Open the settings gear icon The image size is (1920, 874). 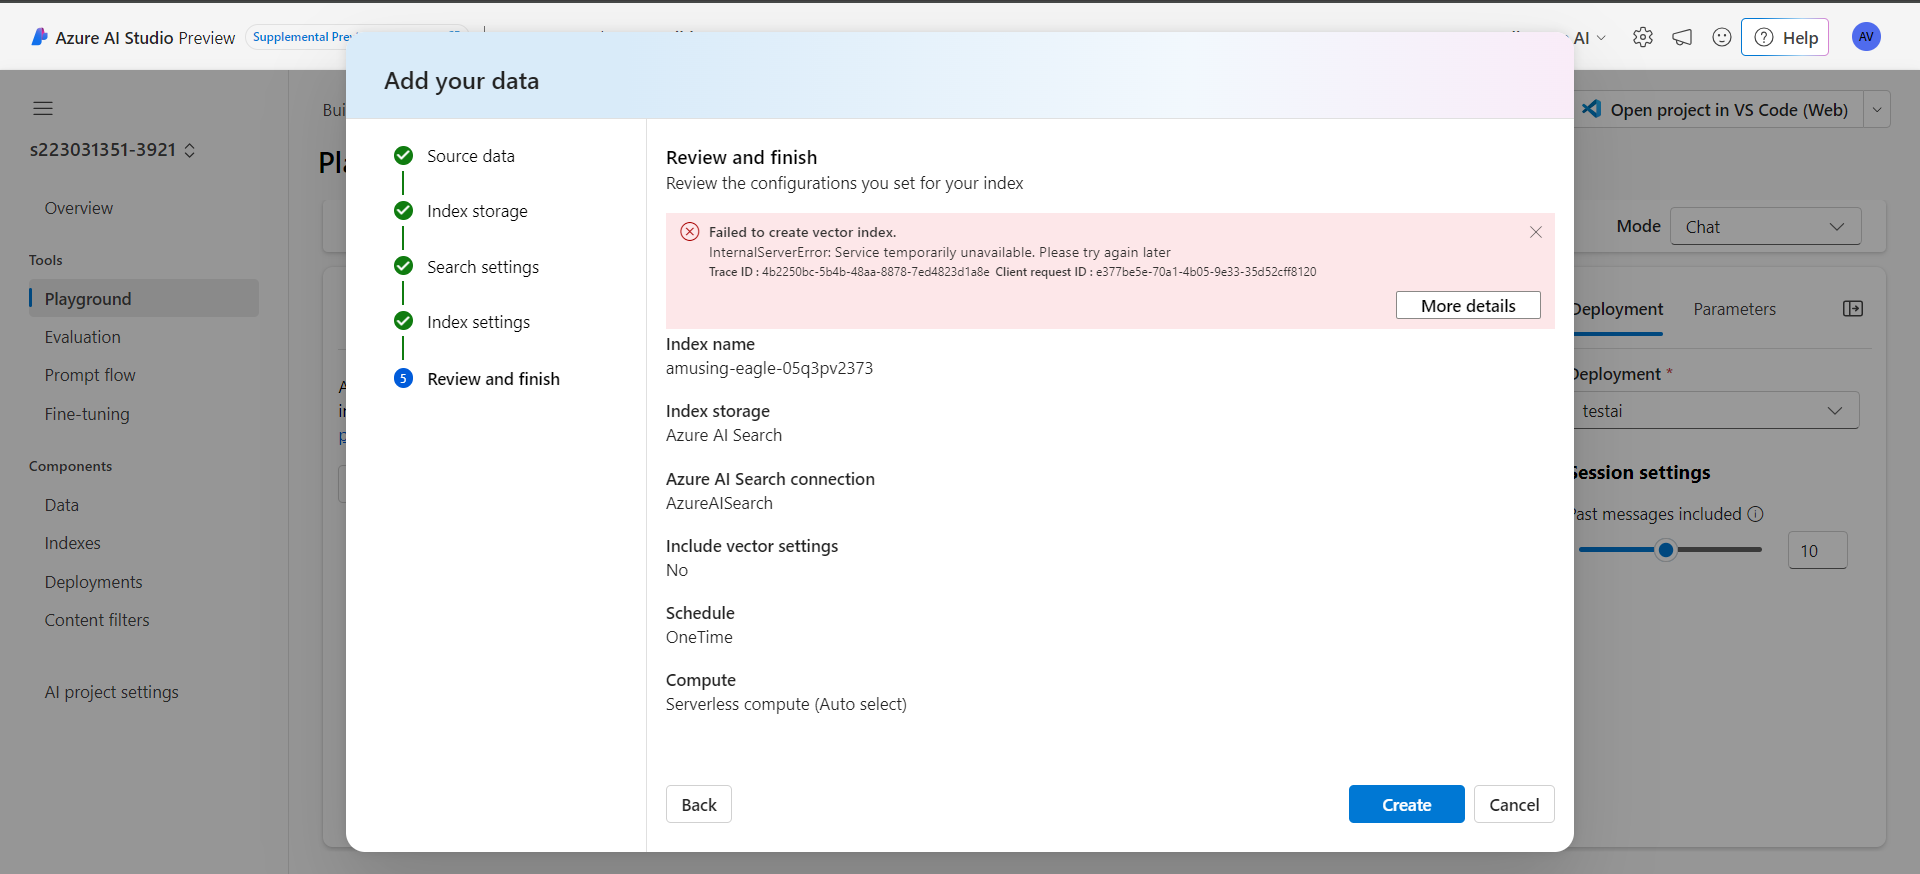tap(1642, 38)
